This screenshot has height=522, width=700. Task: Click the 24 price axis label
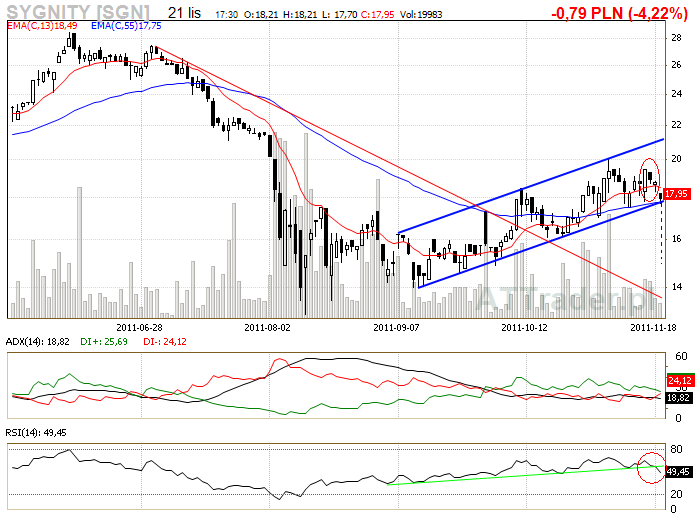pyautogui.click(x=676, y=94)
